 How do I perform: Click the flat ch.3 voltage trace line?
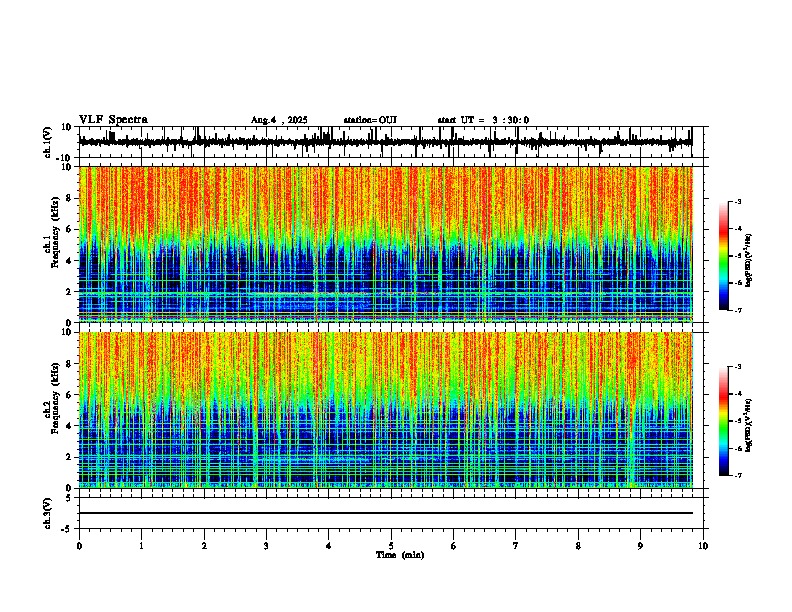pyautogui.click(x=385, y=513)
